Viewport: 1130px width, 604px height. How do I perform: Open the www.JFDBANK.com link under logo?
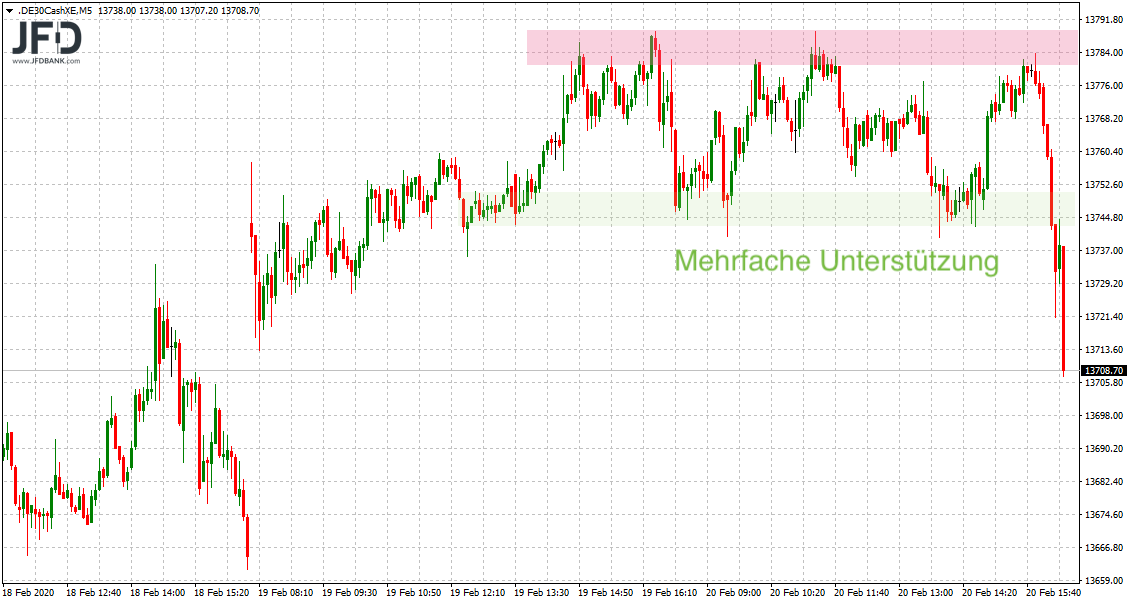pos(47,62)
